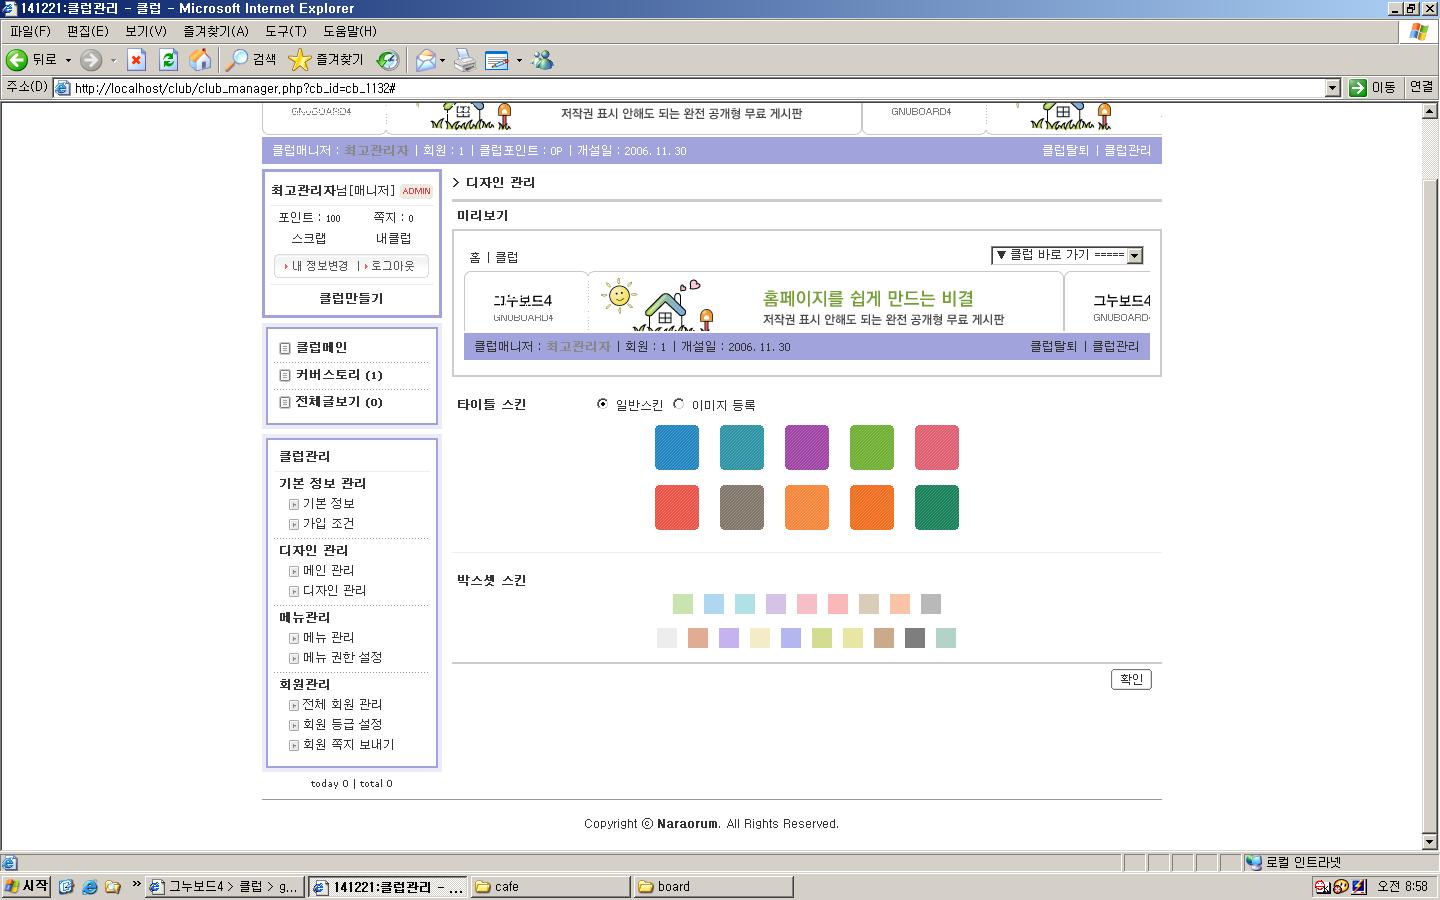Select the 이미지 등록 radio button
Image resolution: width=1440 pixels, height=900 pixels.
[x=679, y=404]
